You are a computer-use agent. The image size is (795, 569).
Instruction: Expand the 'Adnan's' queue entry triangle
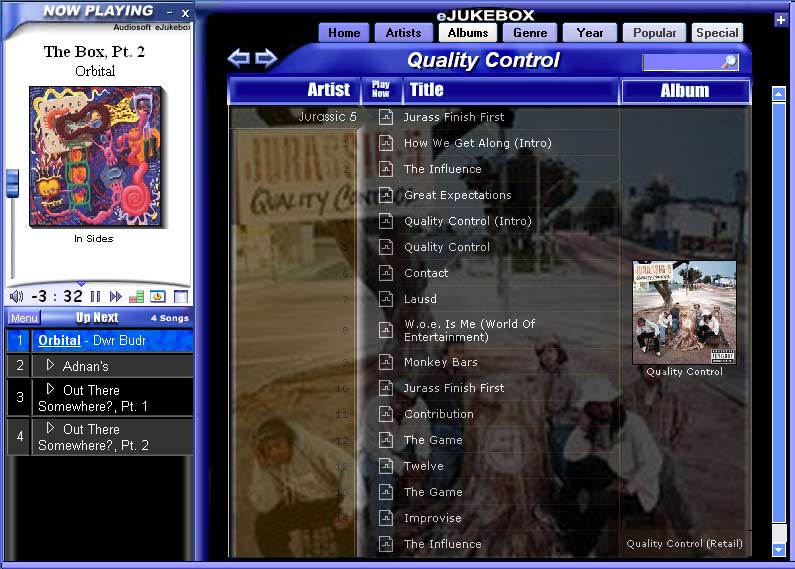point(50,365)
